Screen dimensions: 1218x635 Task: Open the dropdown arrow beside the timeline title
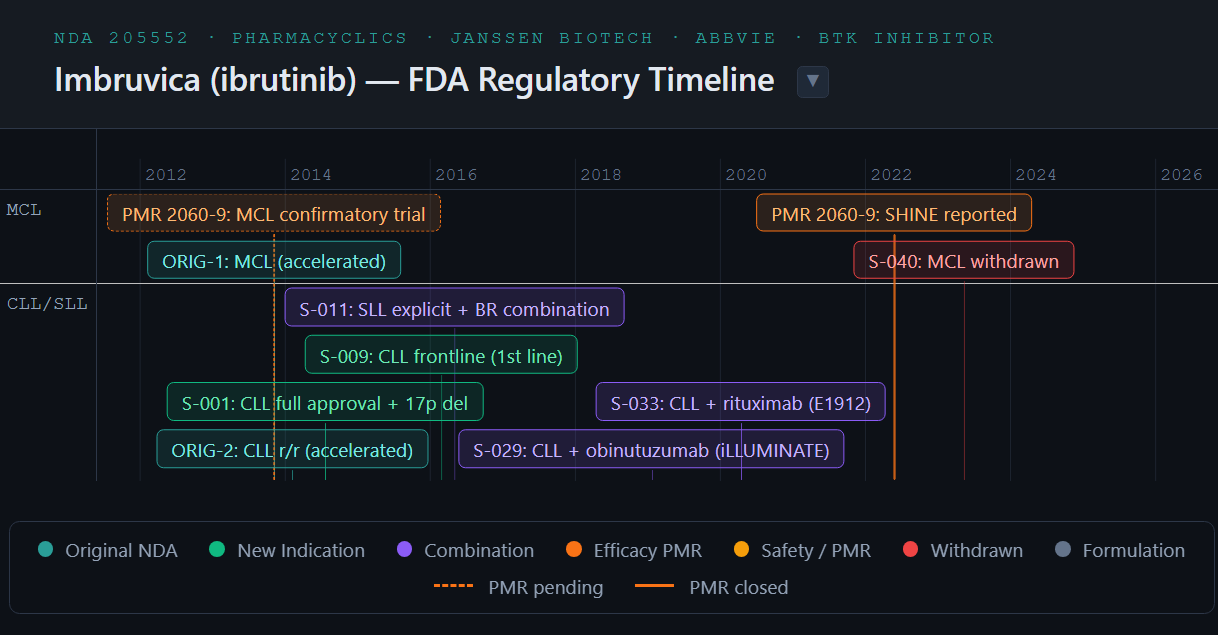click(x=813, y=81)
